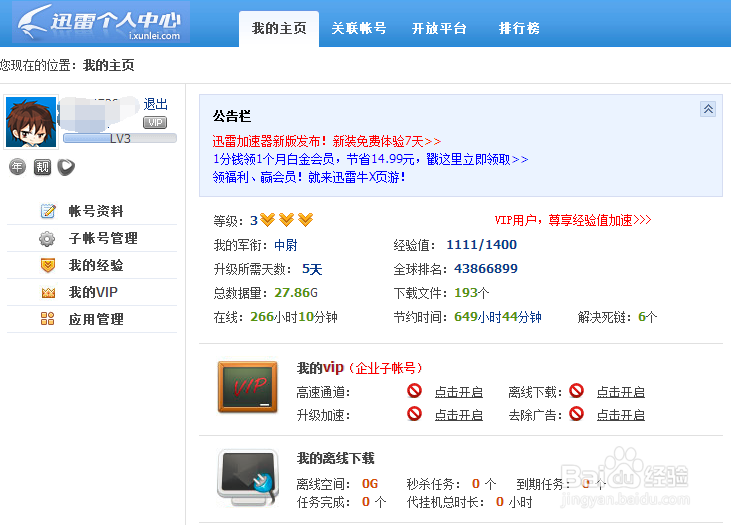
Task: Click the disabled icon beside 高速通道
Action: click(414, 391)
